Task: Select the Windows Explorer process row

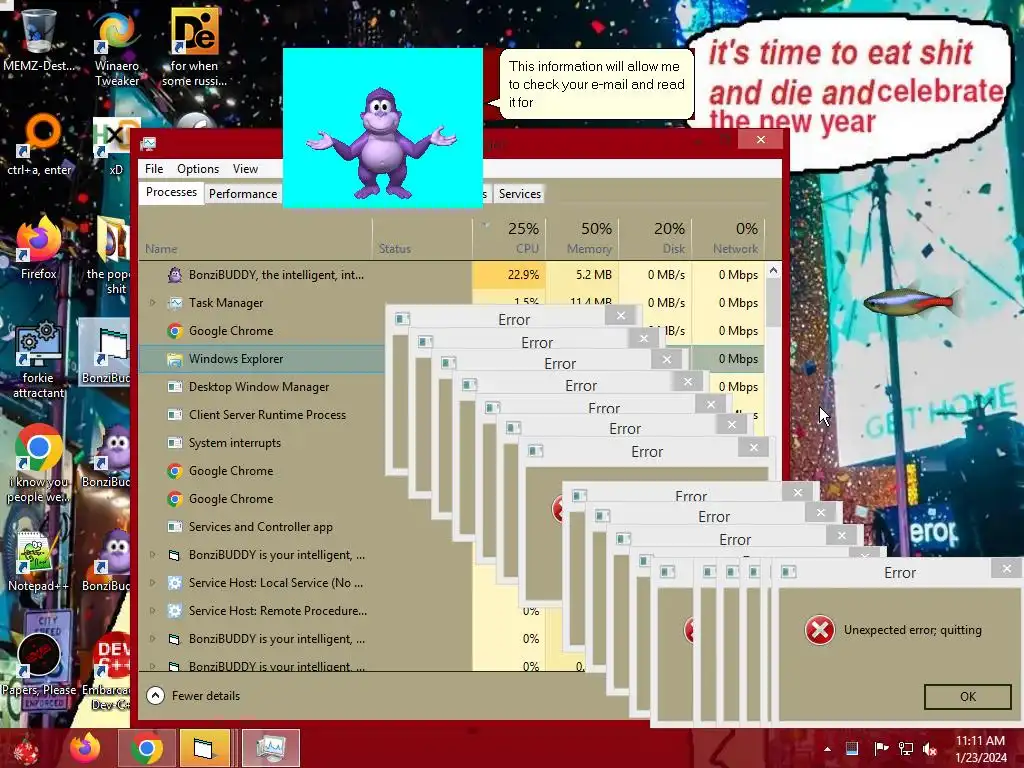Action: (x=261, y=359)
